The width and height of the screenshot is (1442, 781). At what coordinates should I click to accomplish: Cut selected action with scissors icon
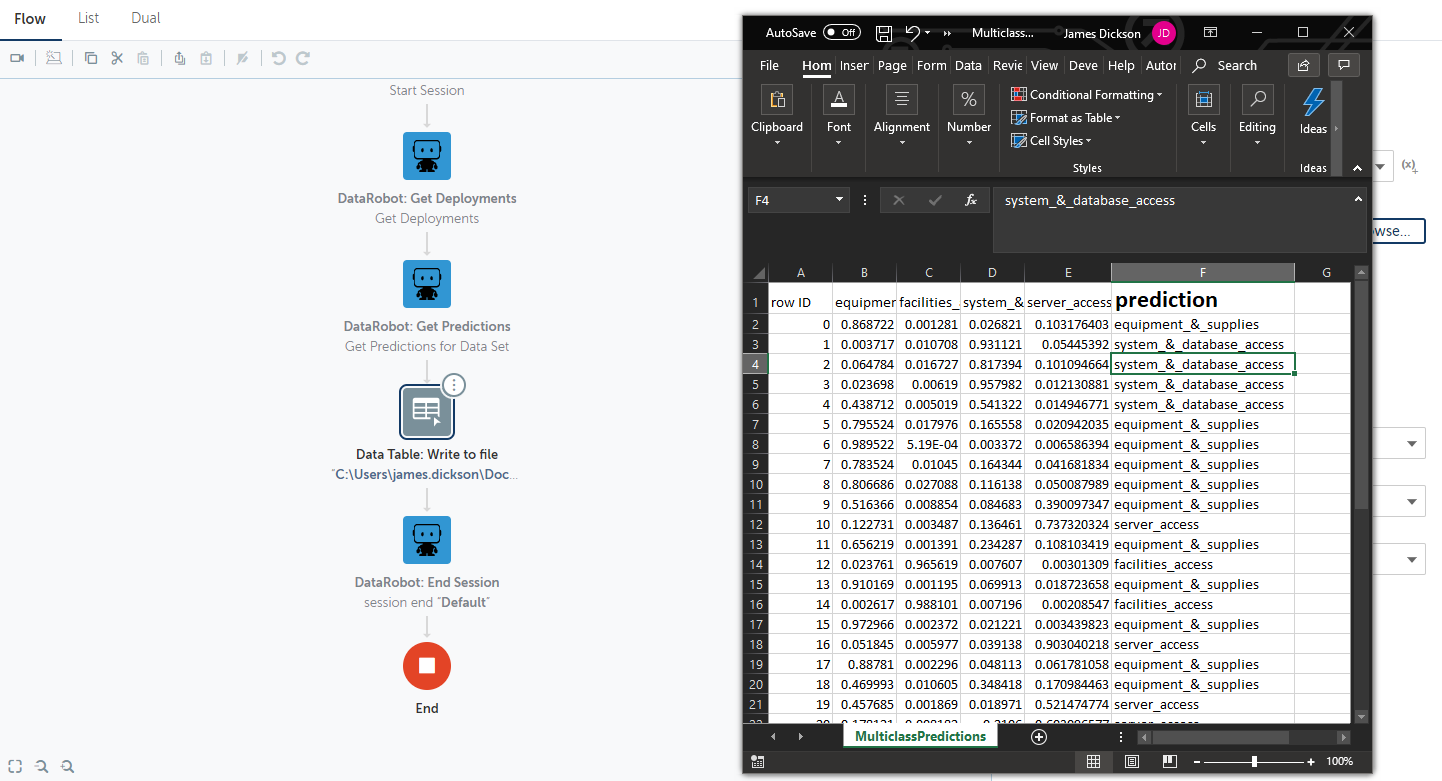click(x=117, y=58)
